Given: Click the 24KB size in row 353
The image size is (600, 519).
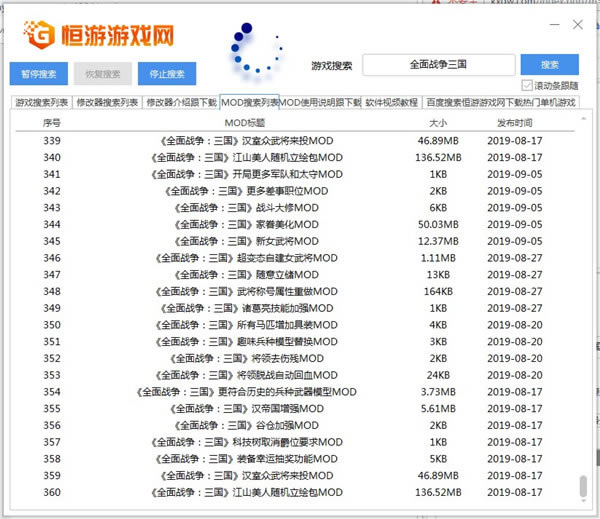Looking at the screenshot, I should click(438, 375).
